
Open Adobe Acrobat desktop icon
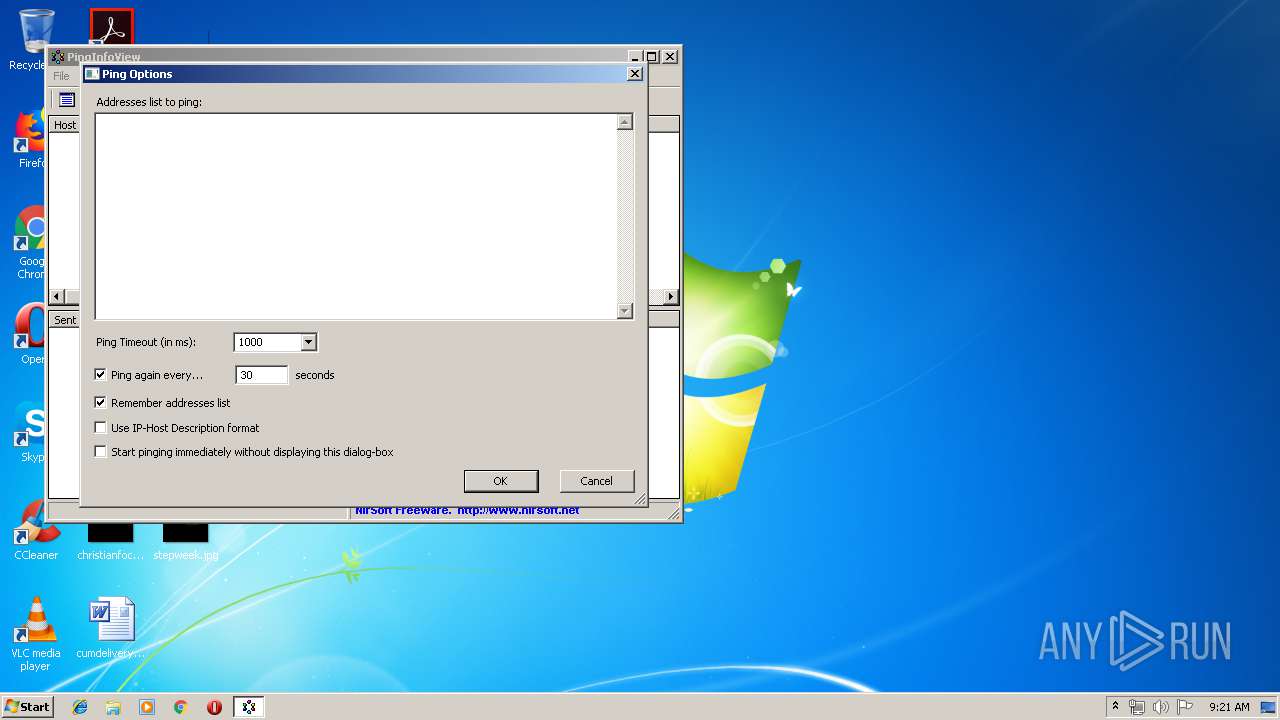tap(111, 28)
